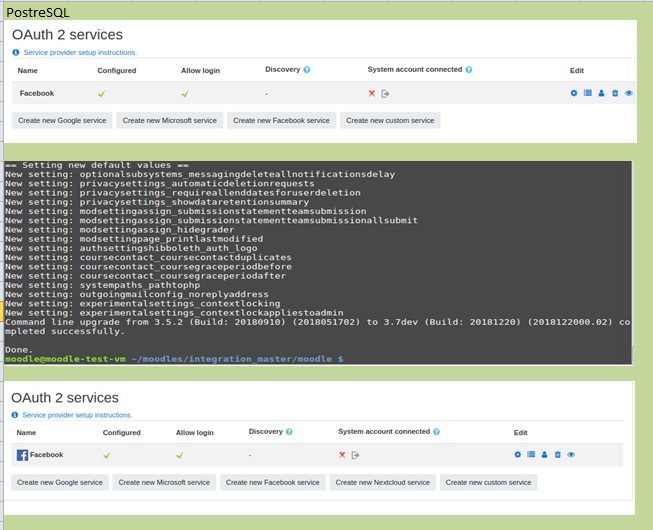Open user field mappings icon in lower Facebook row
The height and width of the screenshot is (530, 653).
[x=544, y=455]
